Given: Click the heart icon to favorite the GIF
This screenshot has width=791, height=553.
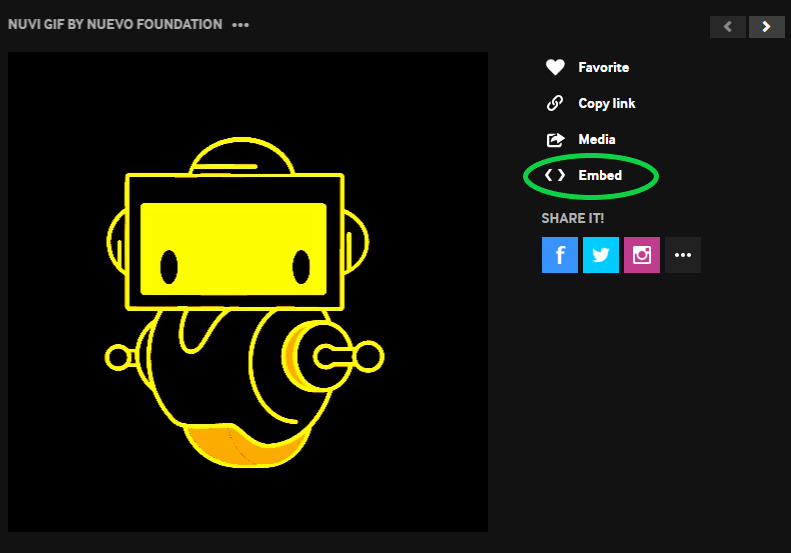Looking at the screenshot, I should coord(555,67).
